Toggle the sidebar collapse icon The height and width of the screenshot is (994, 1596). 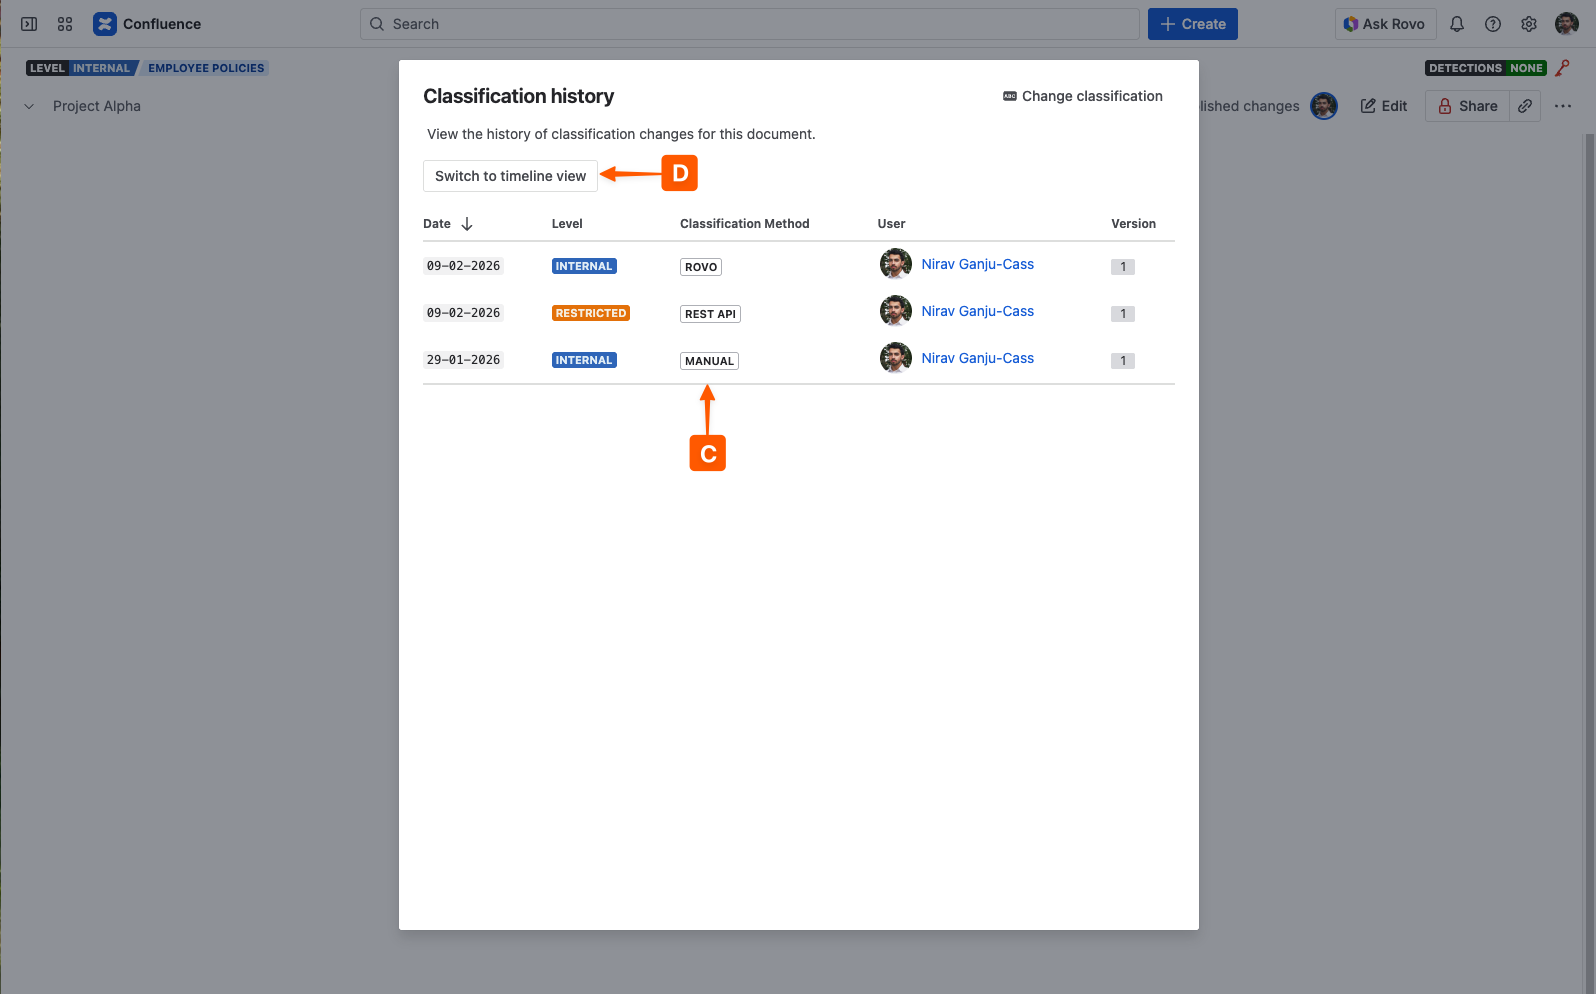click(29, 24)
